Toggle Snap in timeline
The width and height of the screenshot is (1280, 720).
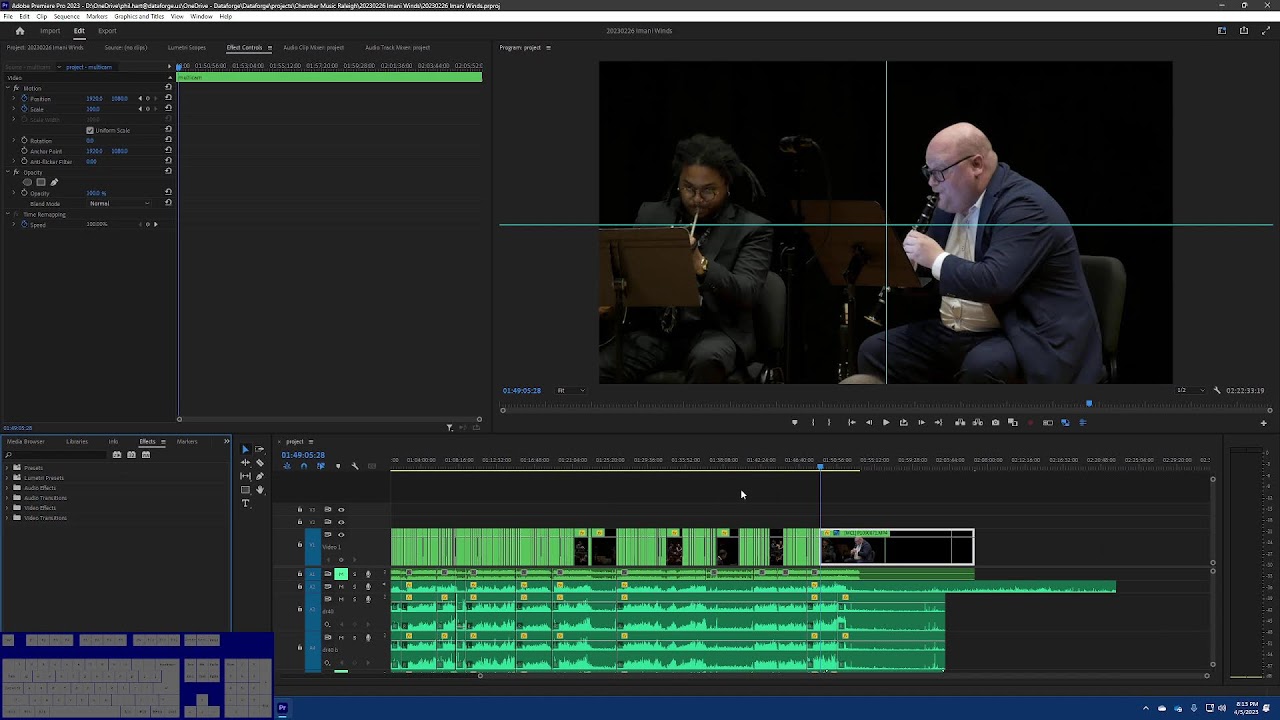coord(304,466)
